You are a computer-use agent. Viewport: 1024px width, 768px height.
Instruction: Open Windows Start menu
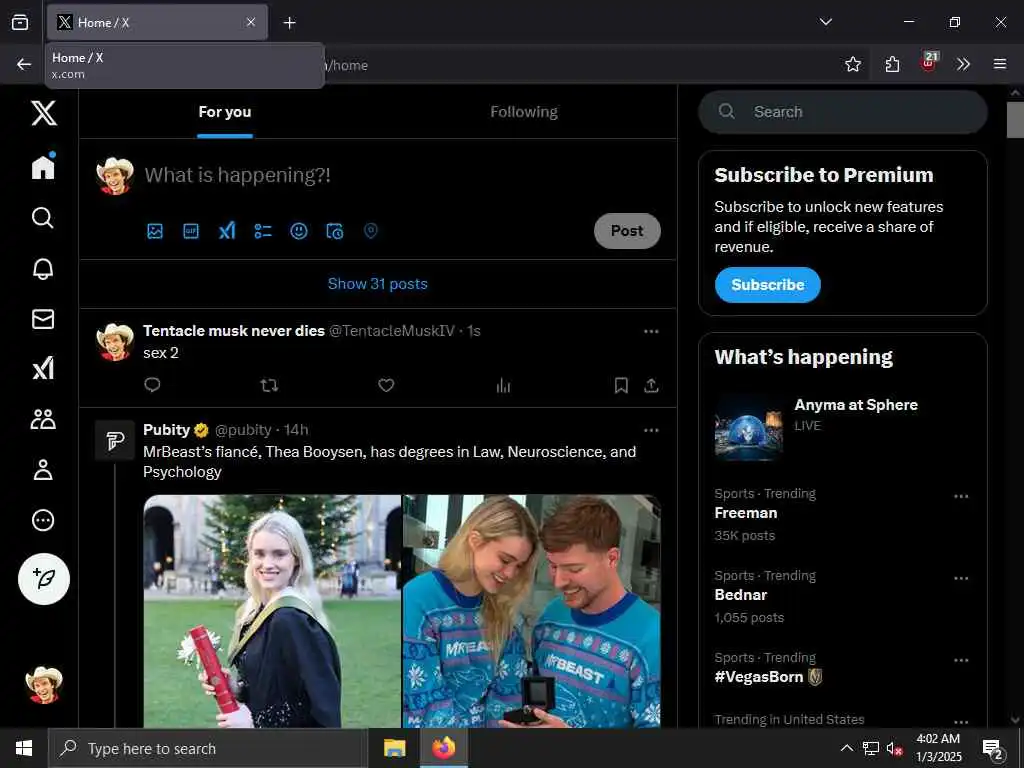click(x=24, y=748)
